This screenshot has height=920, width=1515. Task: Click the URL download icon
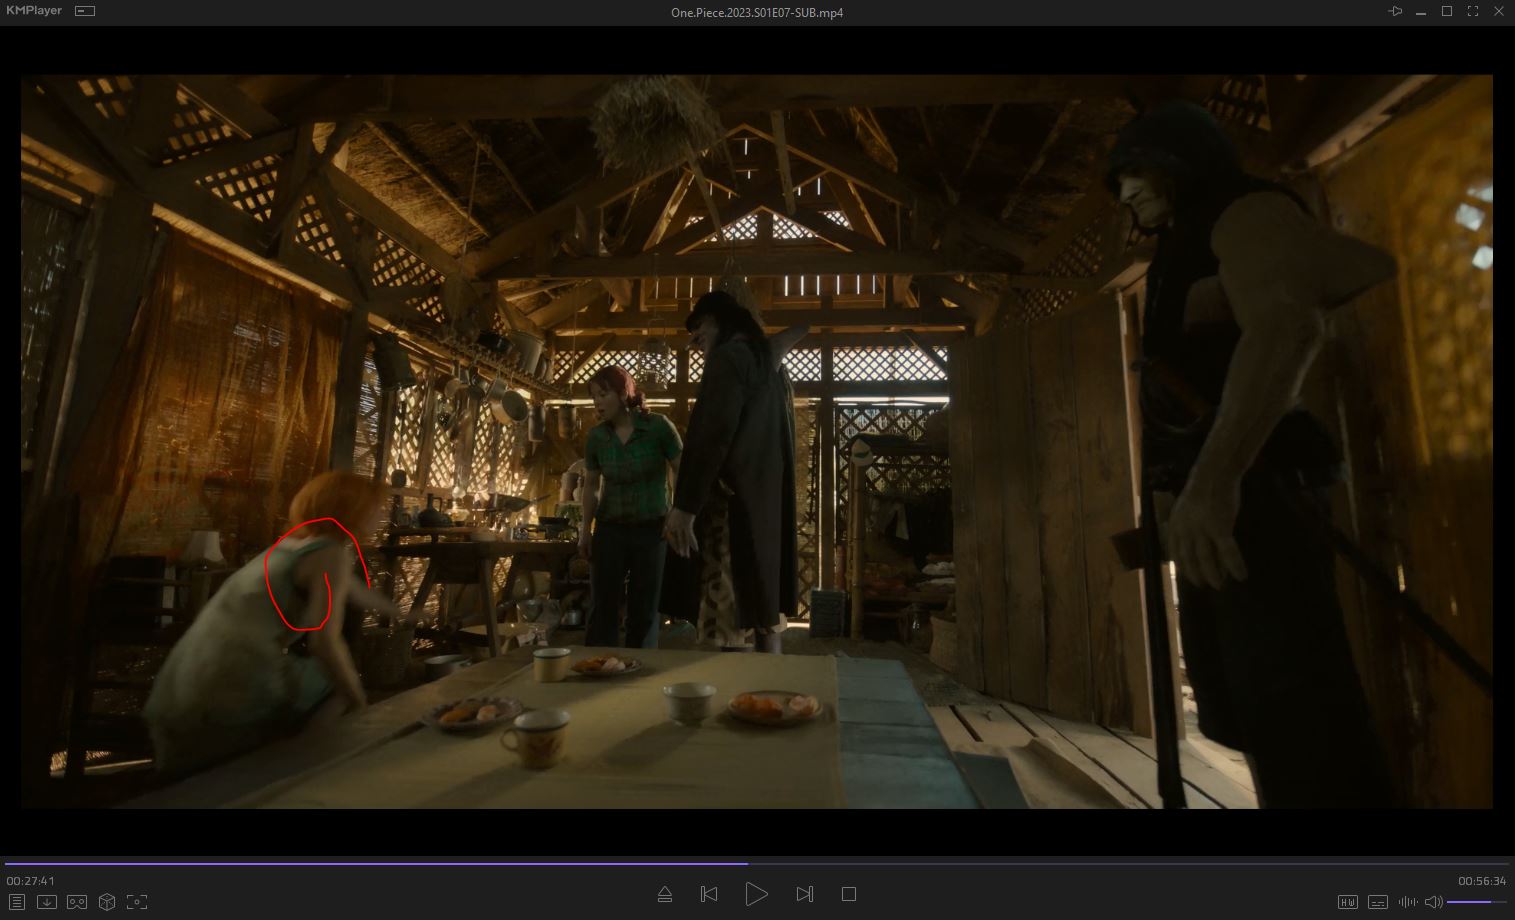click(x=47, y=902)
